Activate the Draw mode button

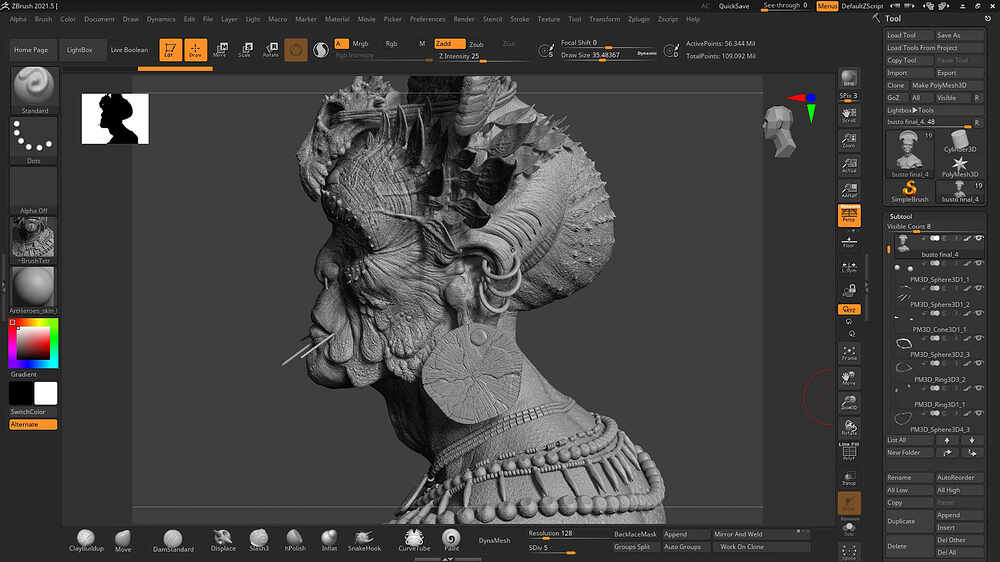[x=195, y=50]
